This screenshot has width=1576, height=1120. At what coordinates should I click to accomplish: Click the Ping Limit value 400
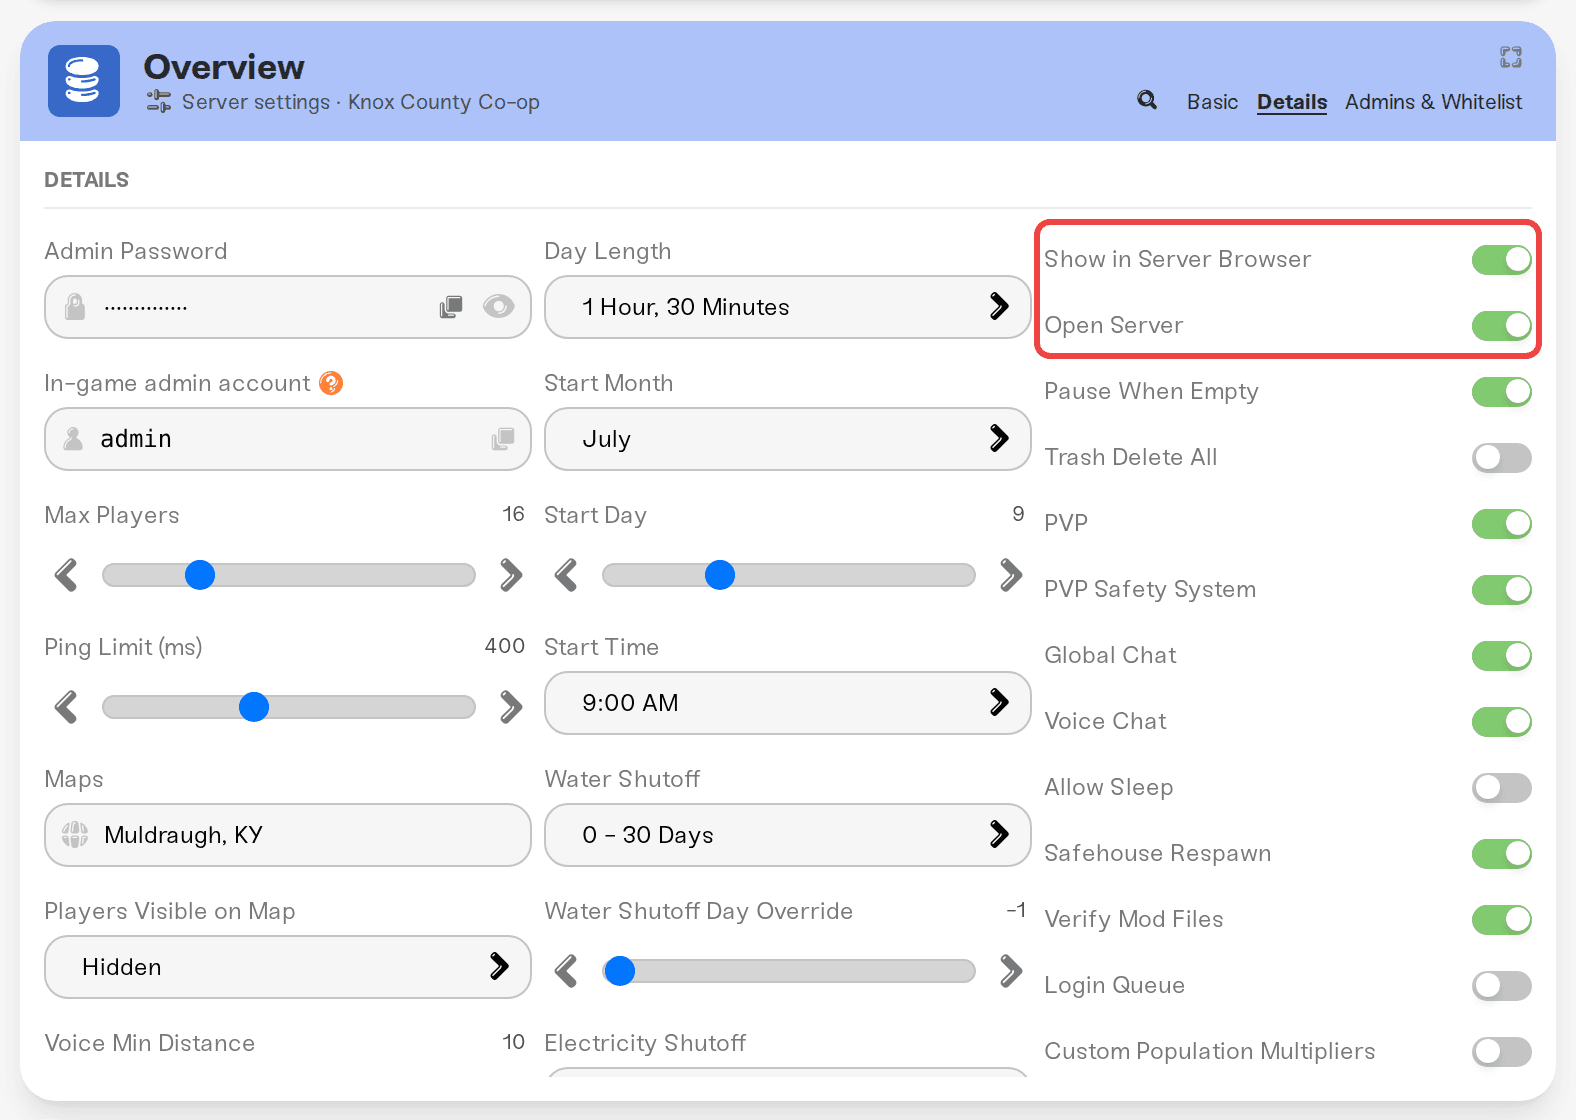coord(505,646)
